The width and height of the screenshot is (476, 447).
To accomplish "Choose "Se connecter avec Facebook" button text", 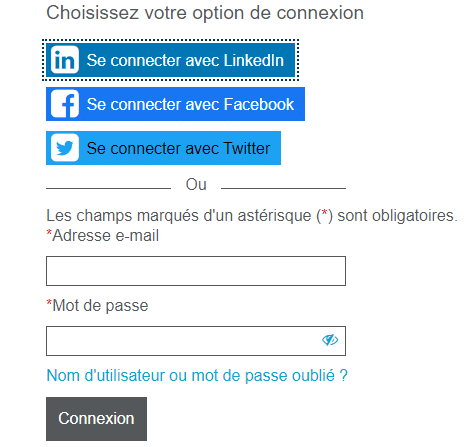I will [x=190, y=104].
